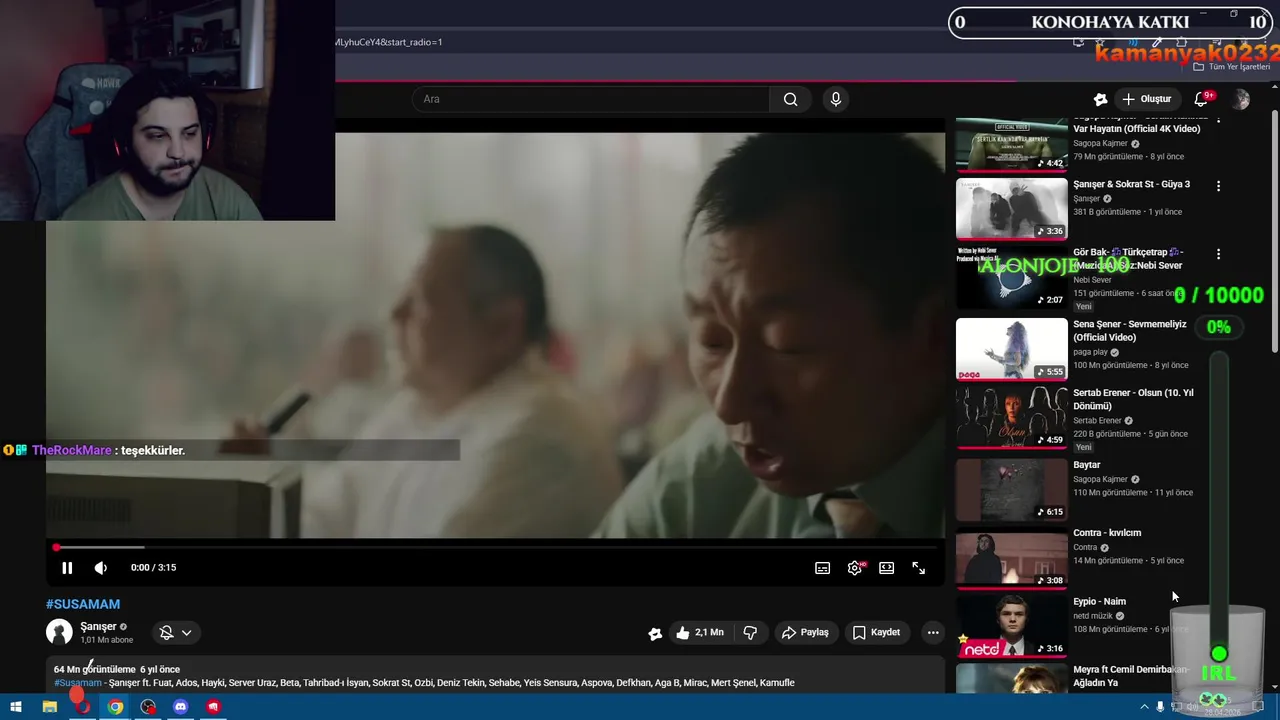Dislike the #SUSAMAM video
Viewport: 1280px width, 720px height.
point(750,632)
